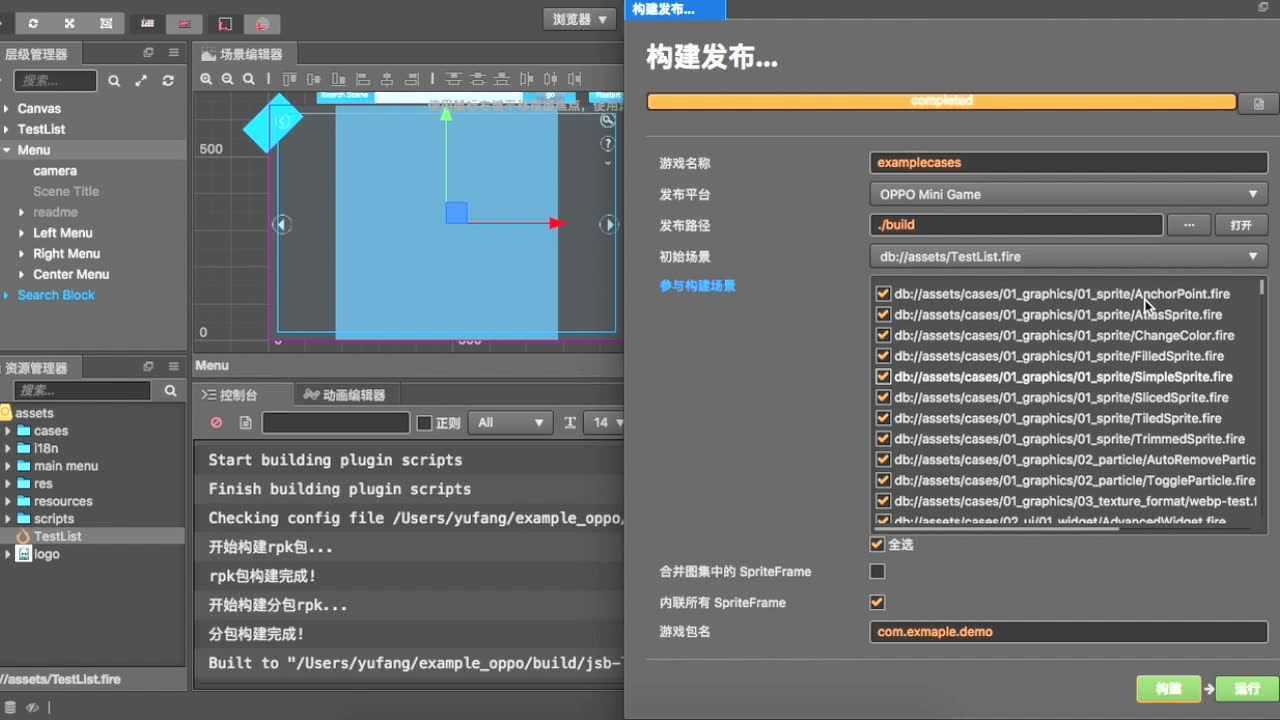Select the 构建发布 build panel tab
Image resolution: width=1280 pixels, height=720 pixels.
[675, 9]
